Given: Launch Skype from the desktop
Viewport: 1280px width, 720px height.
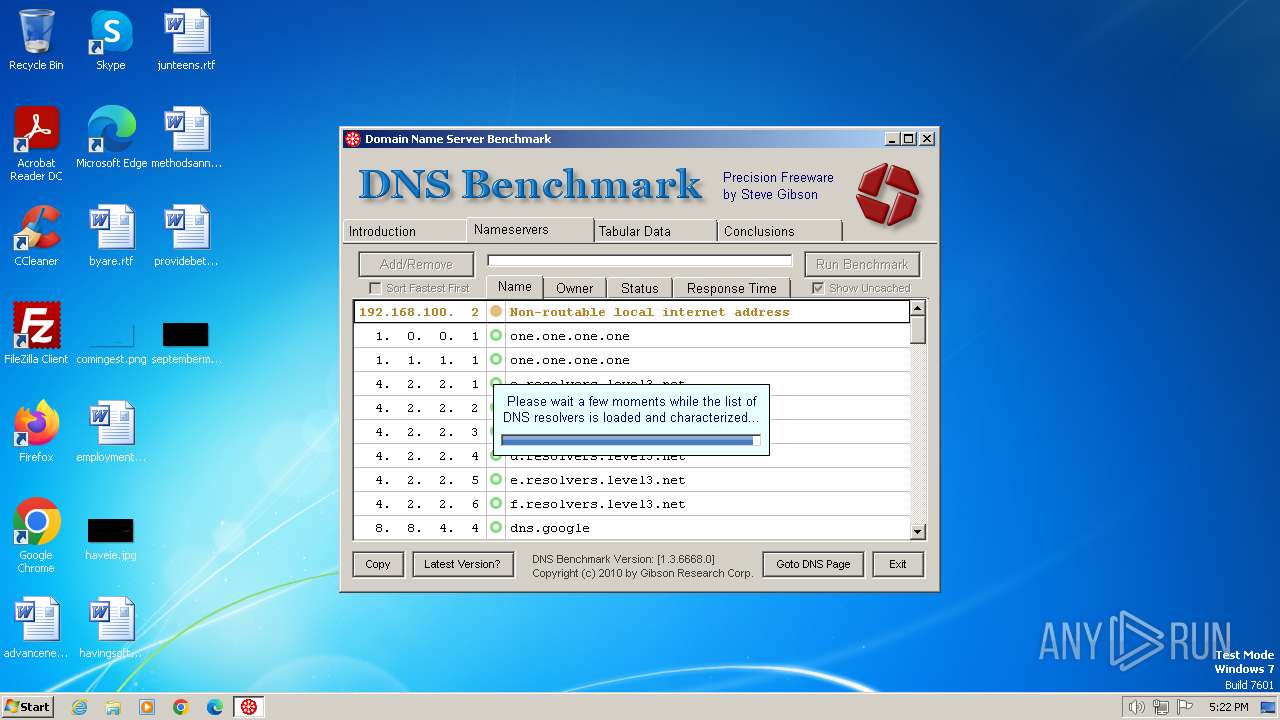Looking at the screenshot, I should (111, 40).
